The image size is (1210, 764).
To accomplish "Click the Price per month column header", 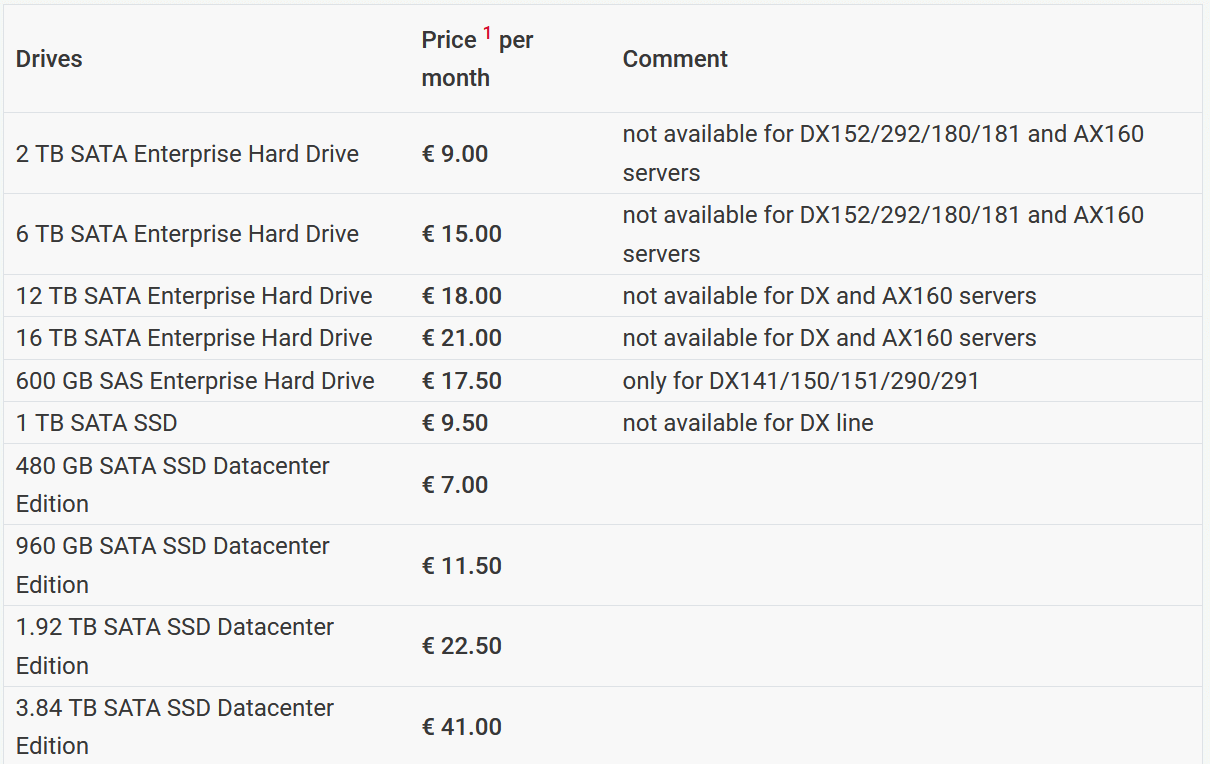I will (478, 59).
